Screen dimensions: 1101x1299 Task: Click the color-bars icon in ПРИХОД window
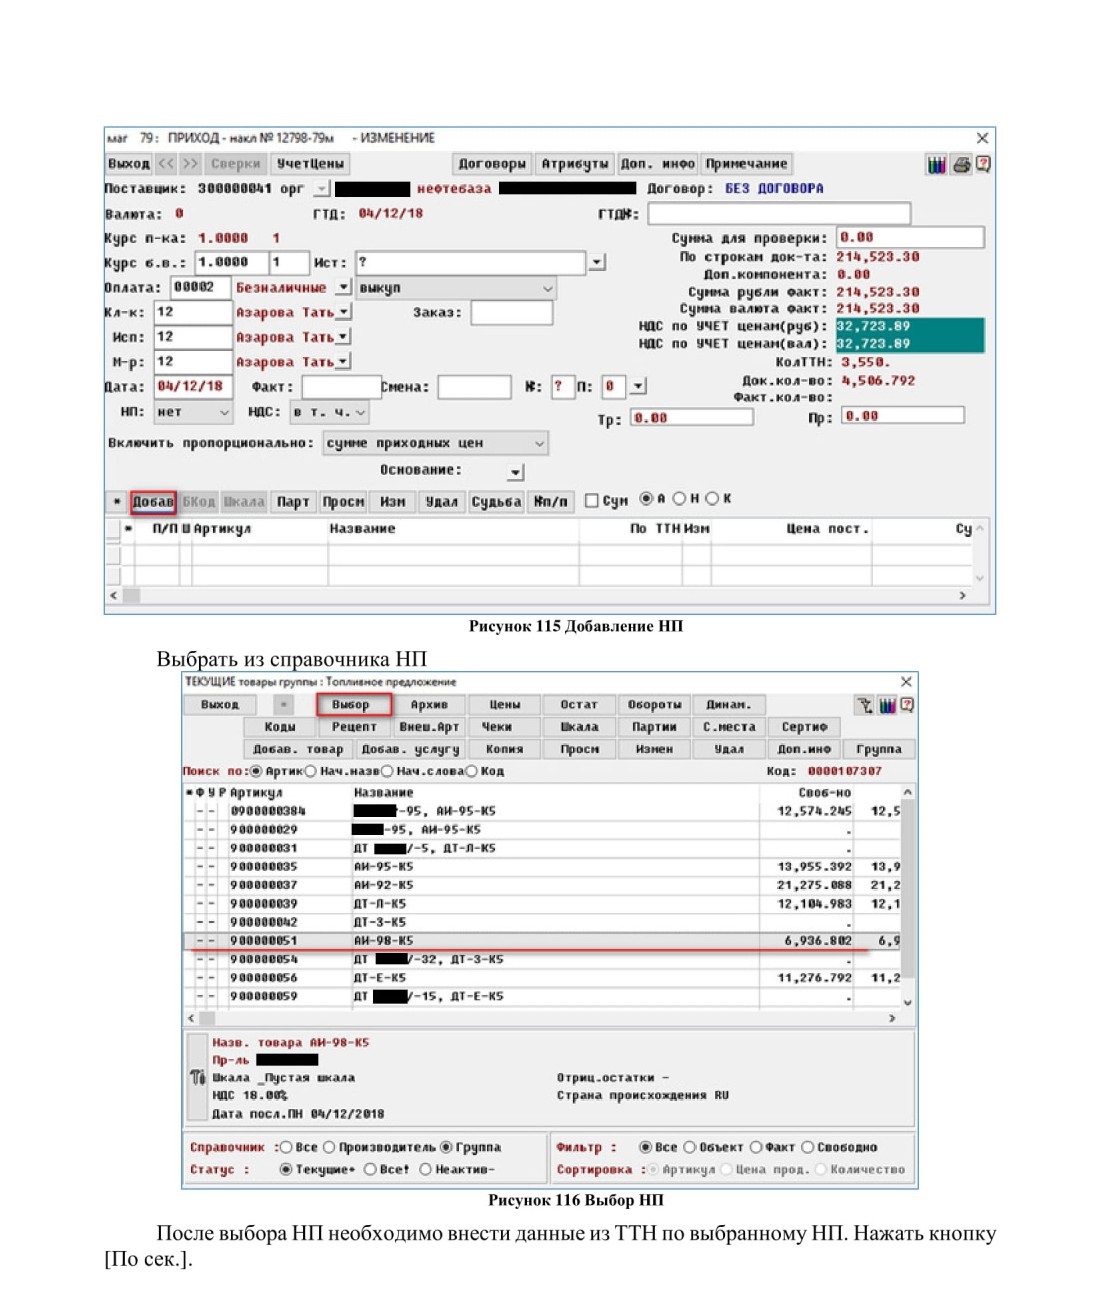[x=936, y=165]
